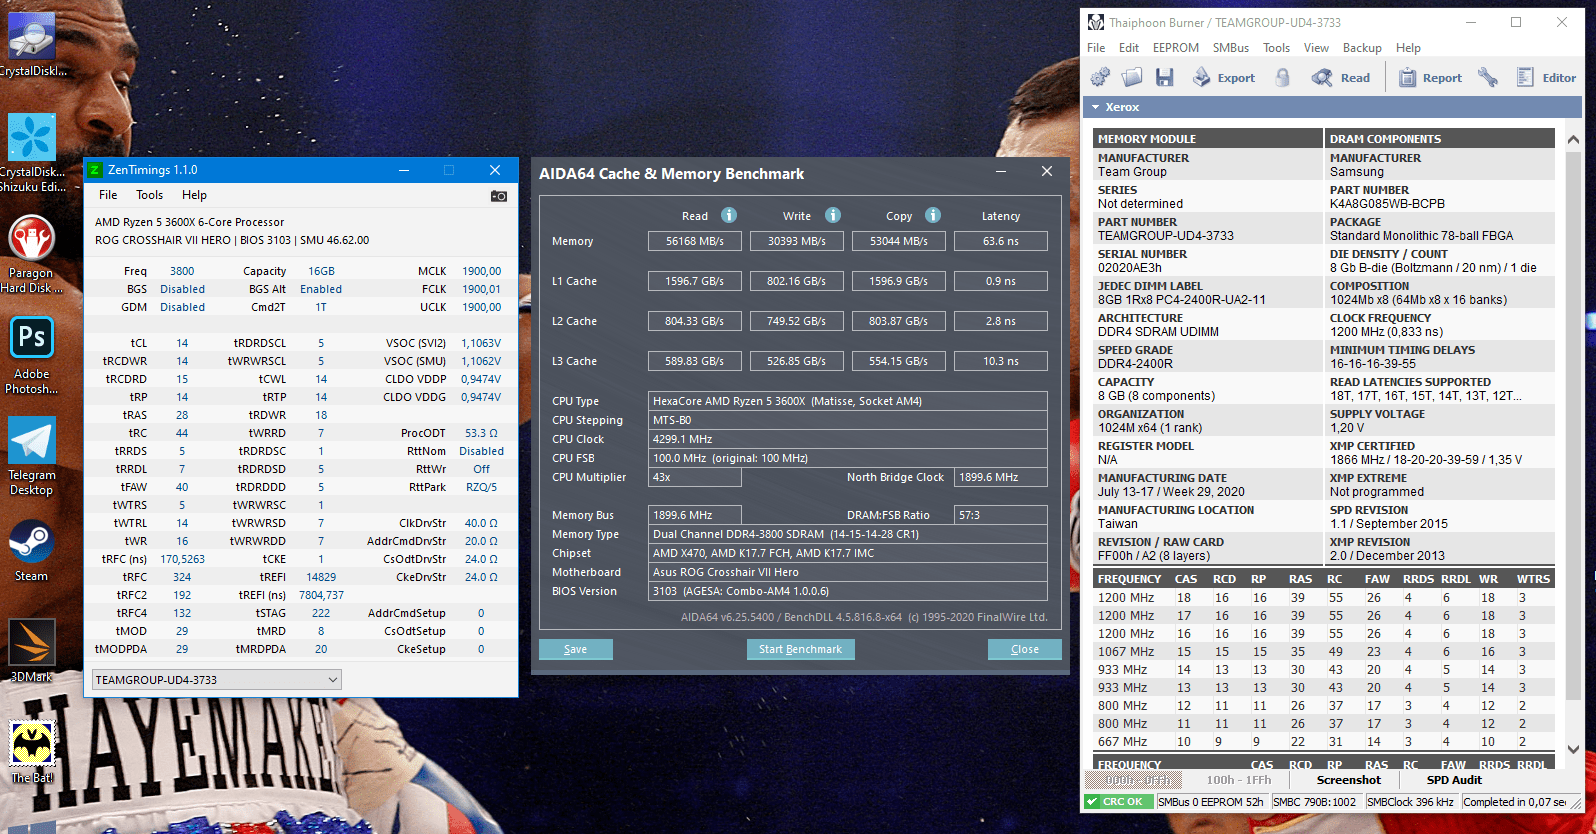Click the ProcODT 53.3 Ω value
Screen dimensions: 1596x834
[x=481, y=433]
